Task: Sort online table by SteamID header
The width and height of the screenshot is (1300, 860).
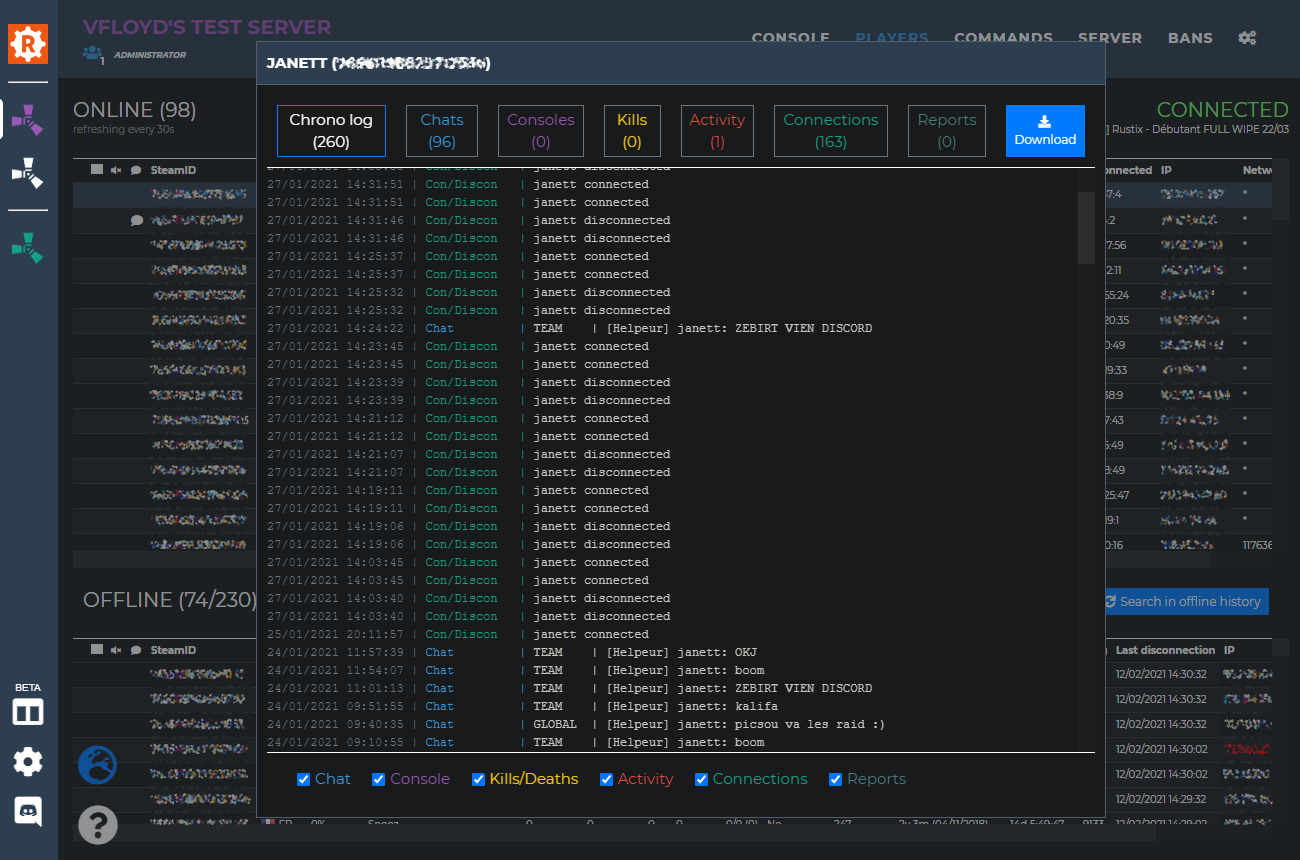Action: click(x=173, y=170)
